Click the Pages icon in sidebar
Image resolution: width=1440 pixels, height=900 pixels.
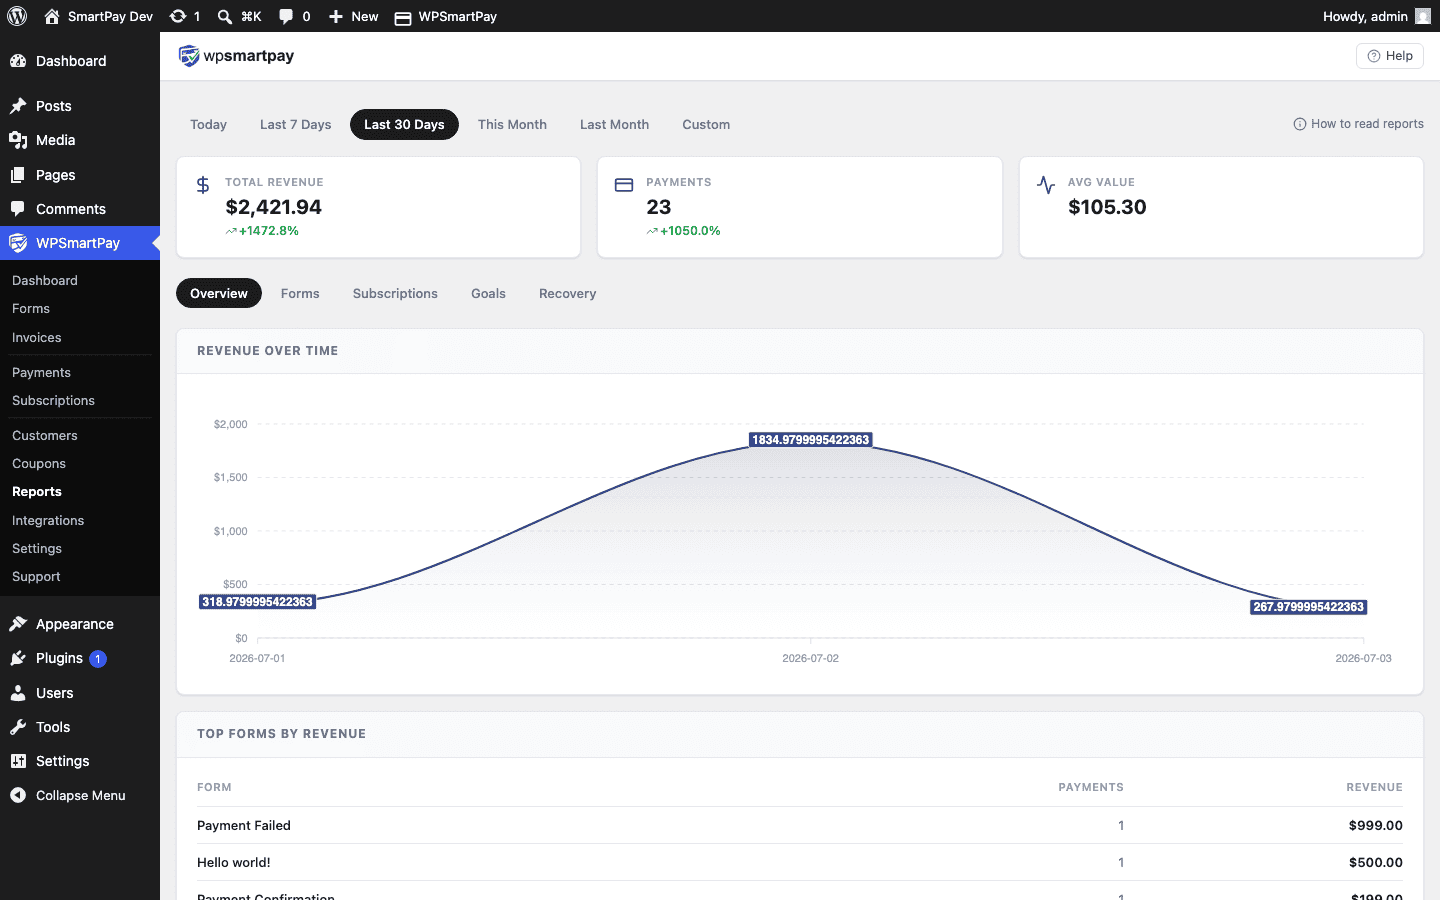click(18, 175)
